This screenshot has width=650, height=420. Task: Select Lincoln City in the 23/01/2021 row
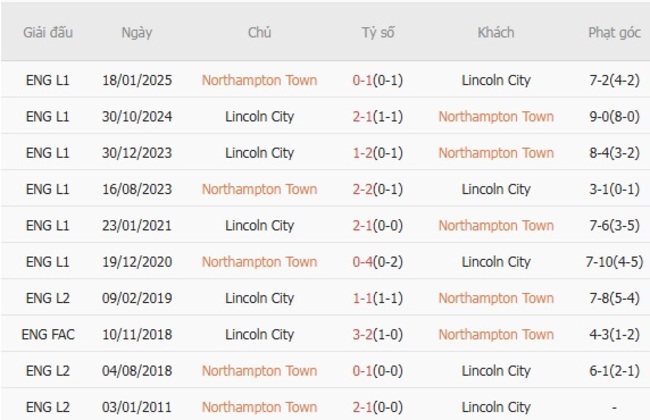[259, 225]
